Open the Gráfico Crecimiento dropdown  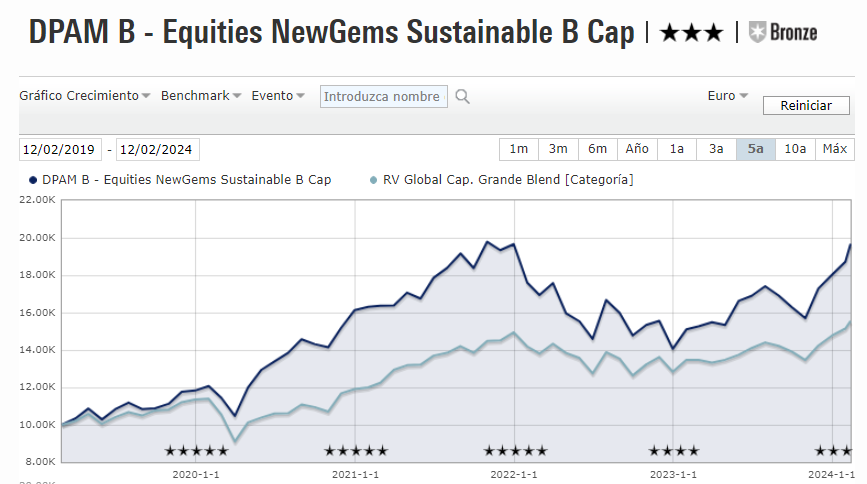pos(85,96)
